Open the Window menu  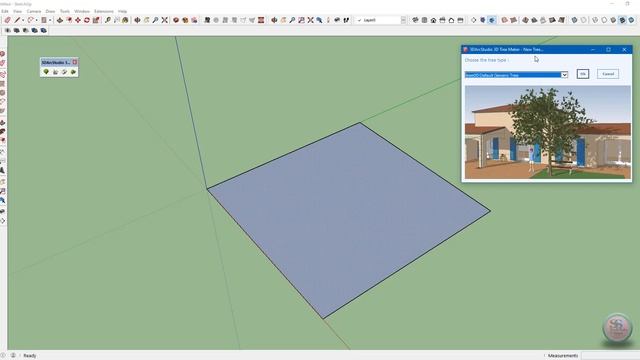pyautogui.click(x=82, y=11)
